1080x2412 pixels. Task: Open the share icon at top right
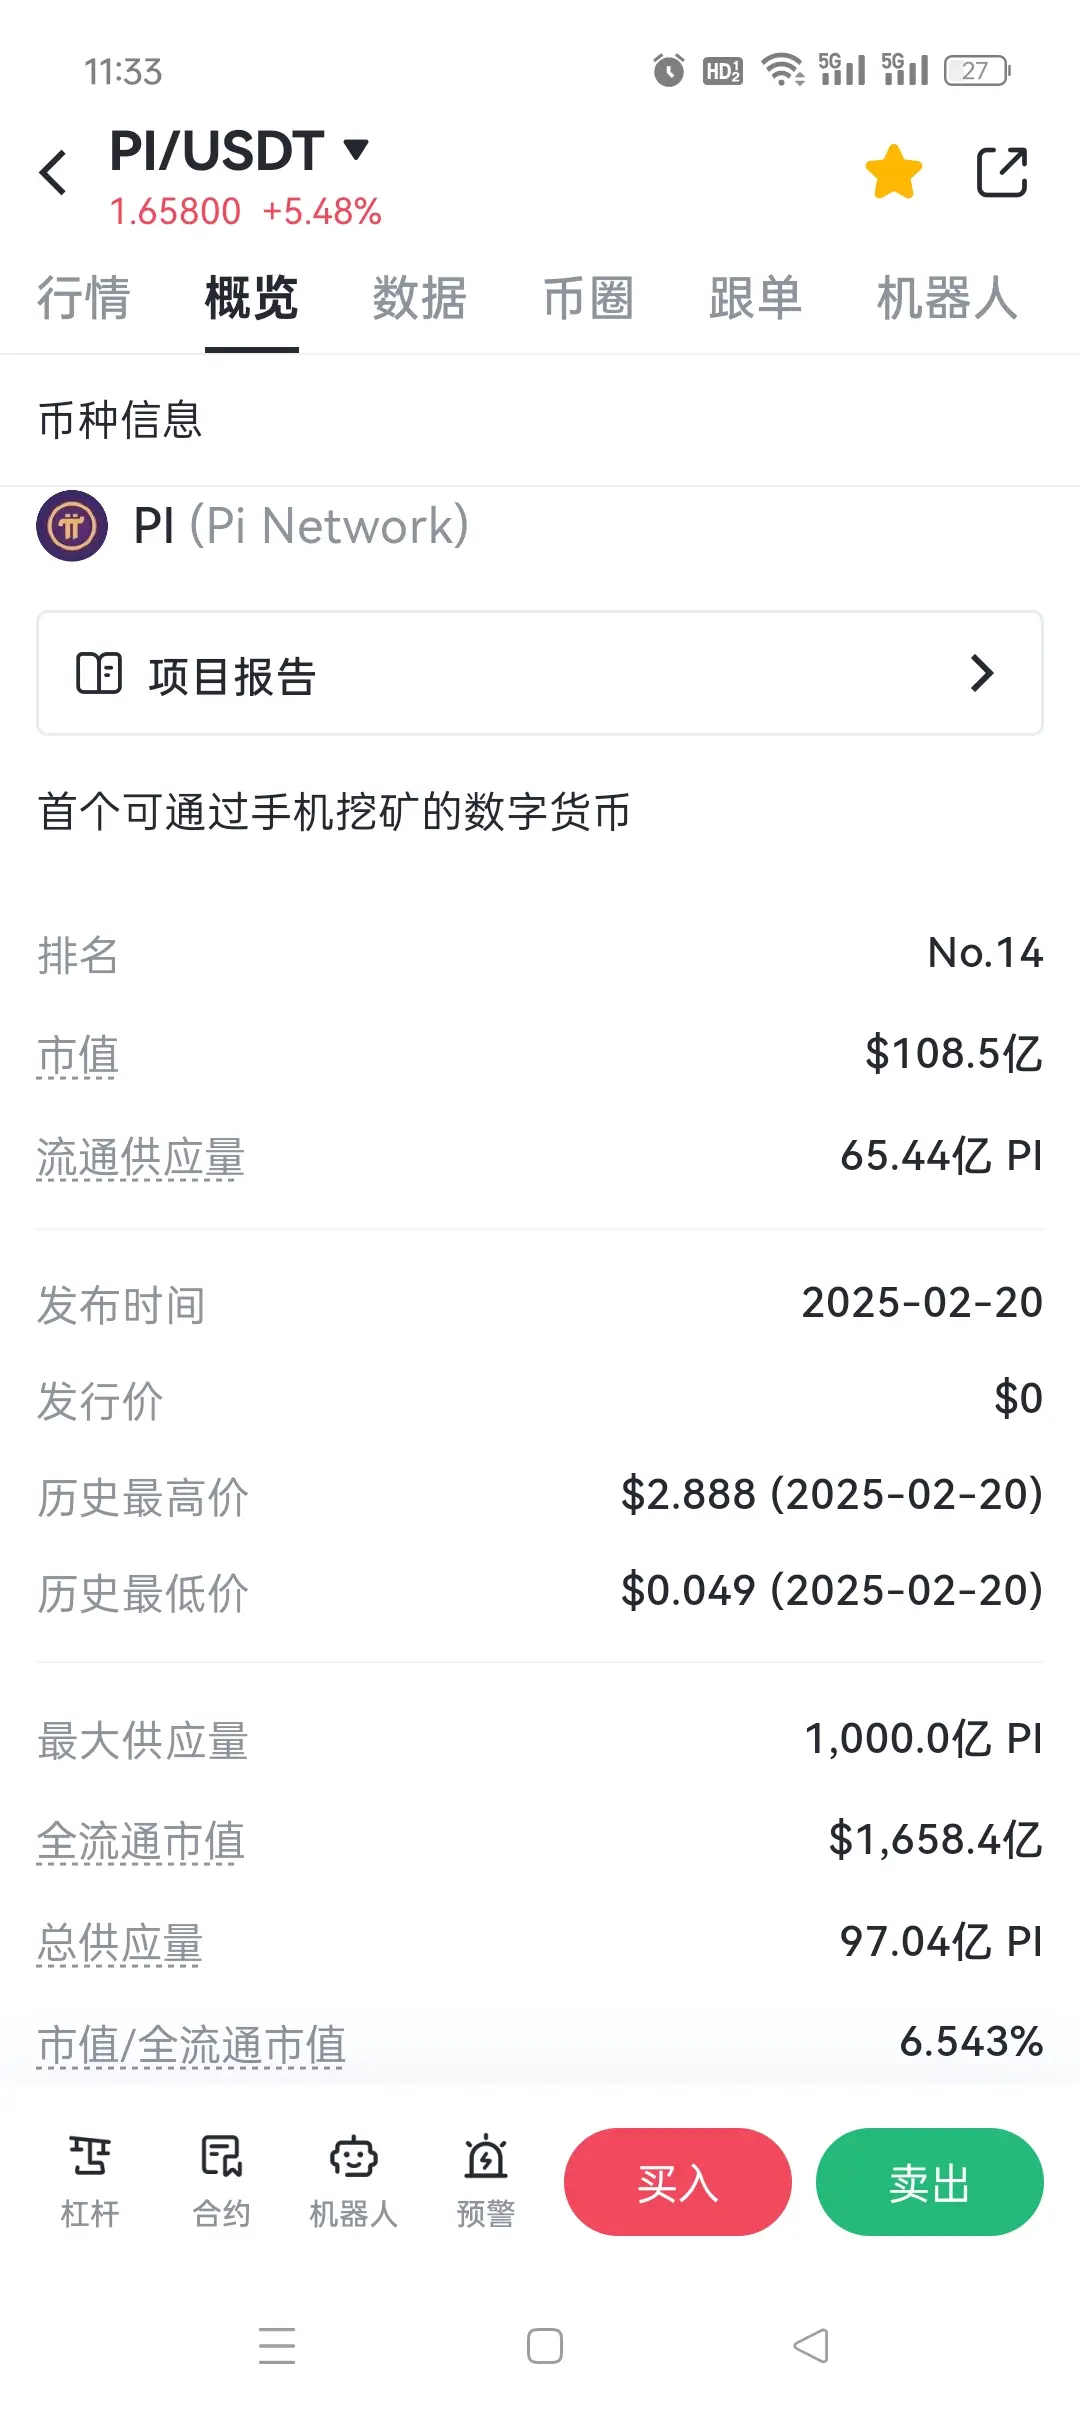(1001, 172)
